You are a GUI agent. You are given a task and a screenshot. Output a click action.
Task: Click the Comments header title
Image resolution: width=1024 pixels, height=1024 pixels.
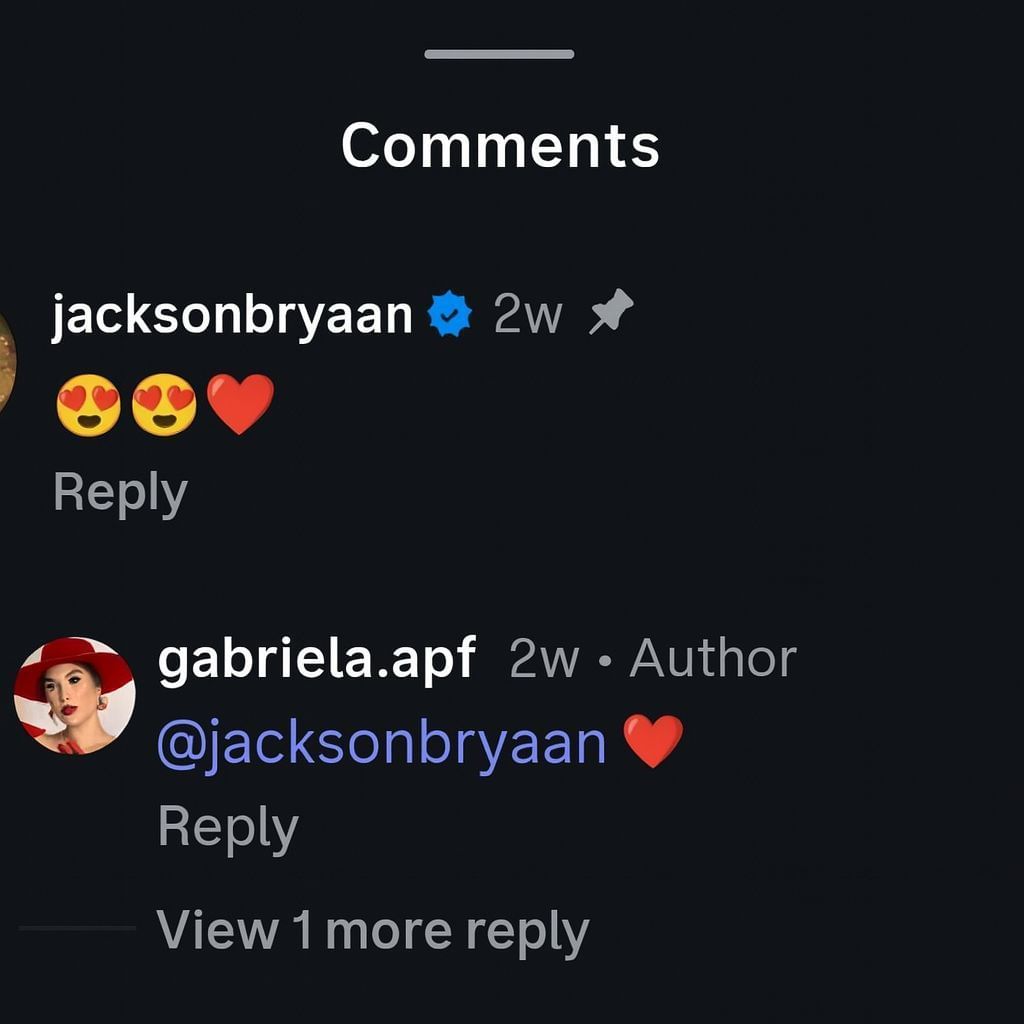pos(500,145)
